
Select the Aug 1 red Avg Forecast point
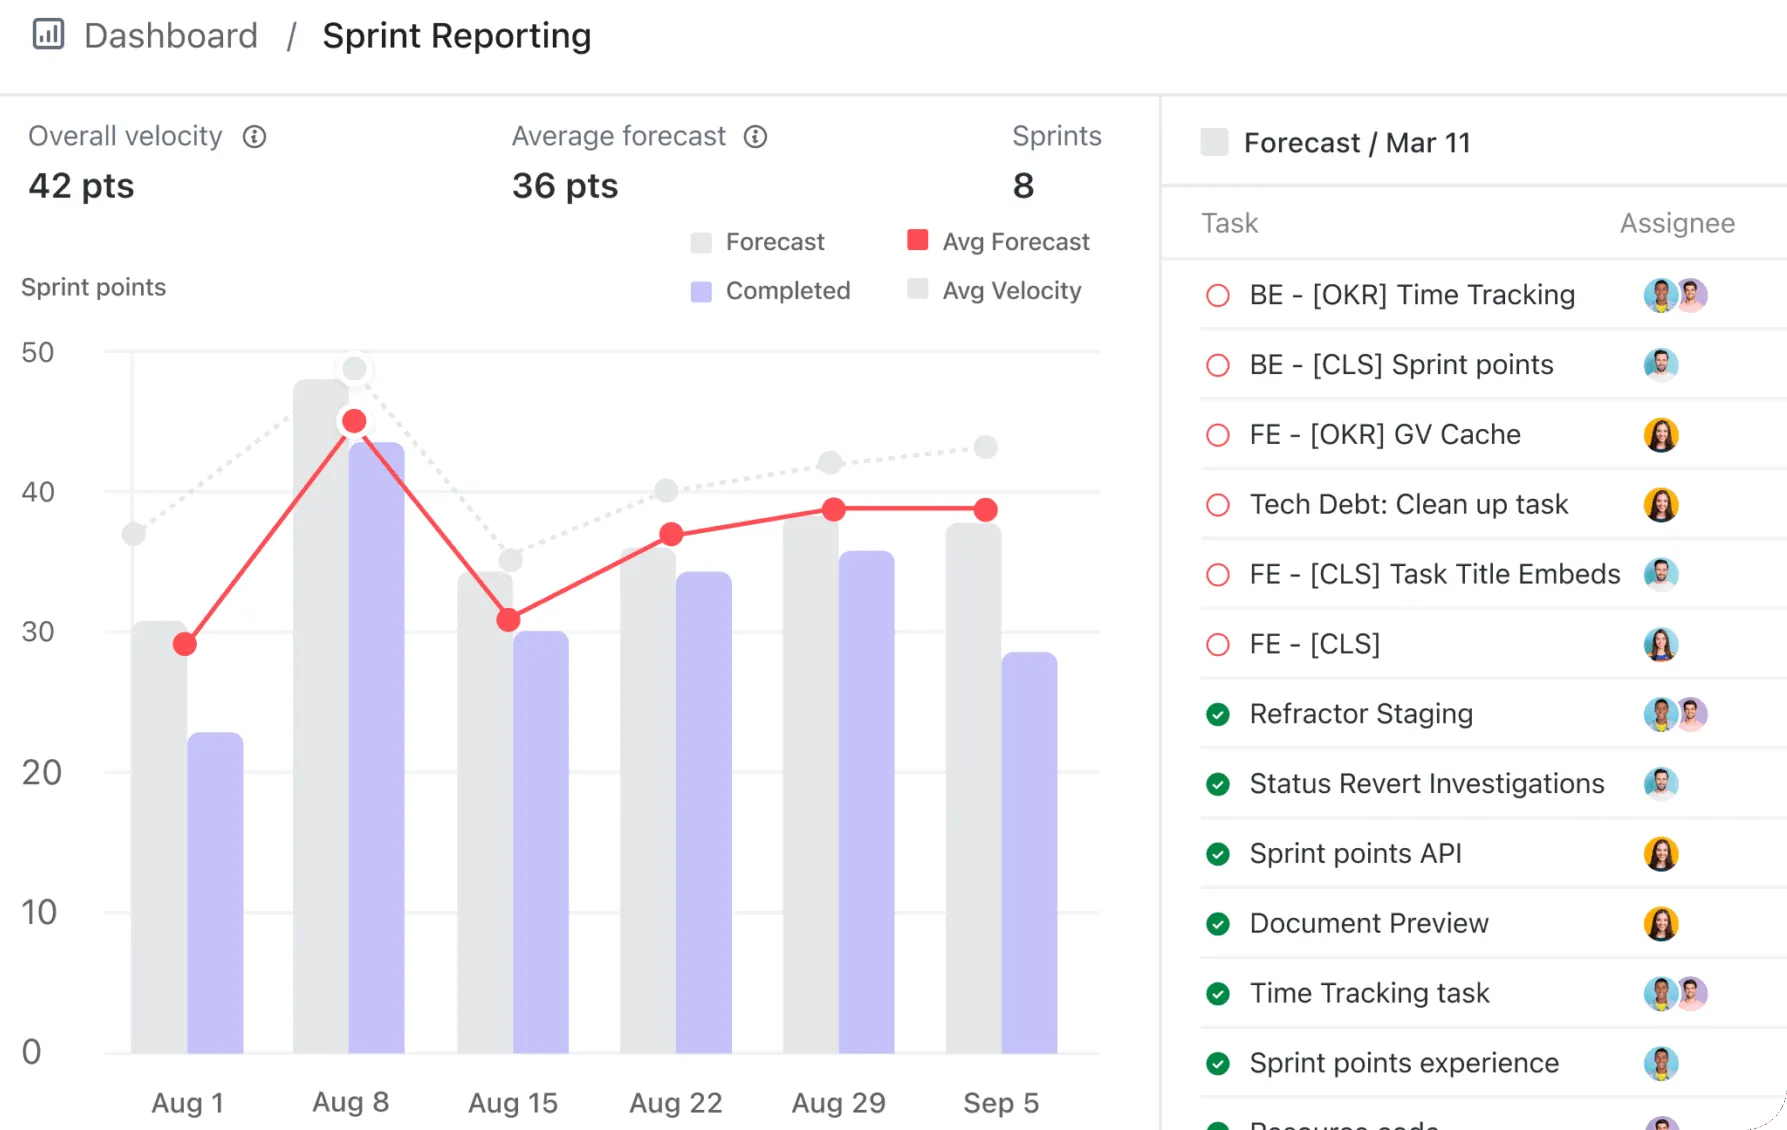(x=185, y=644)
